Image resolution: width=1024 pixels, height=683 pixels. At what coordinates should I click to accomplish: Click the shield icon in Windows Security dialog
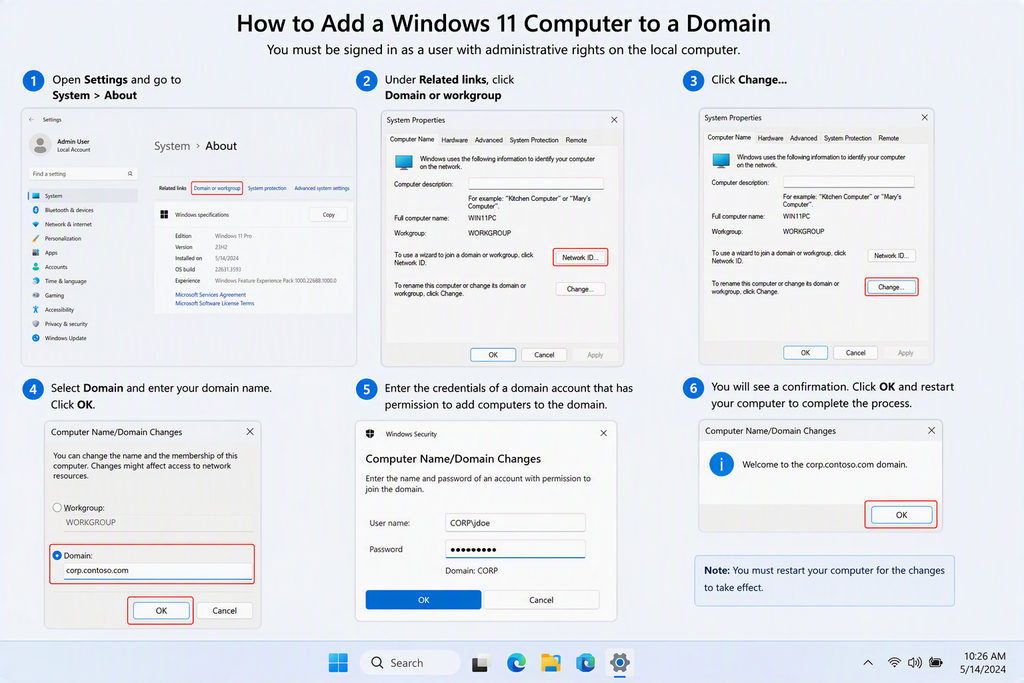pyautogui.click(x=370, y=434)
